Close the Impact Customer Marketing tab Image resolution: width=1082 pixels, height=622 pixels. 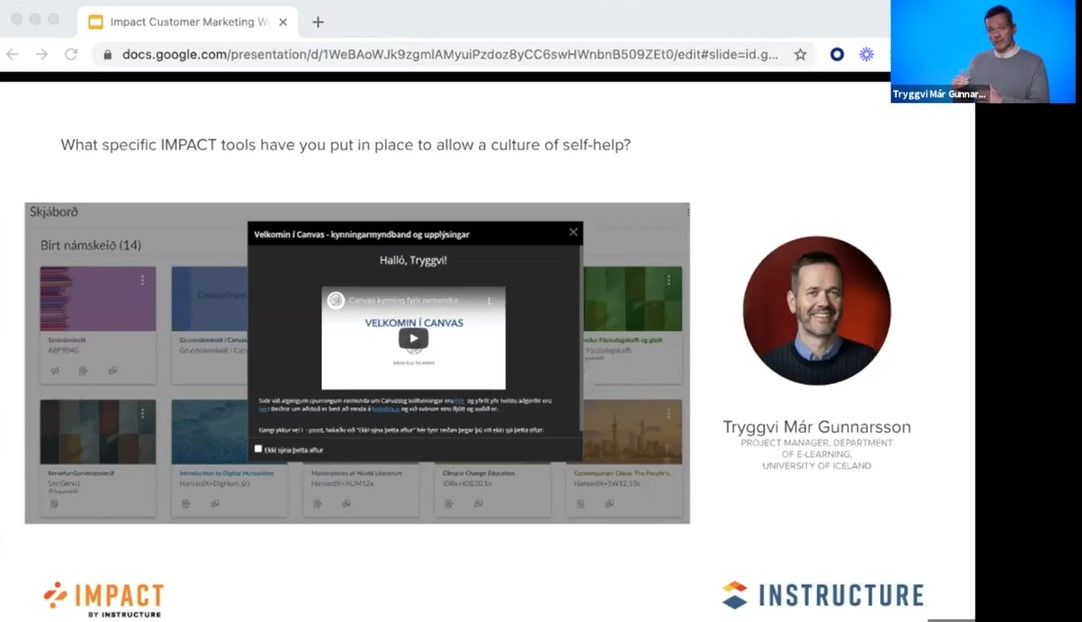283,22
